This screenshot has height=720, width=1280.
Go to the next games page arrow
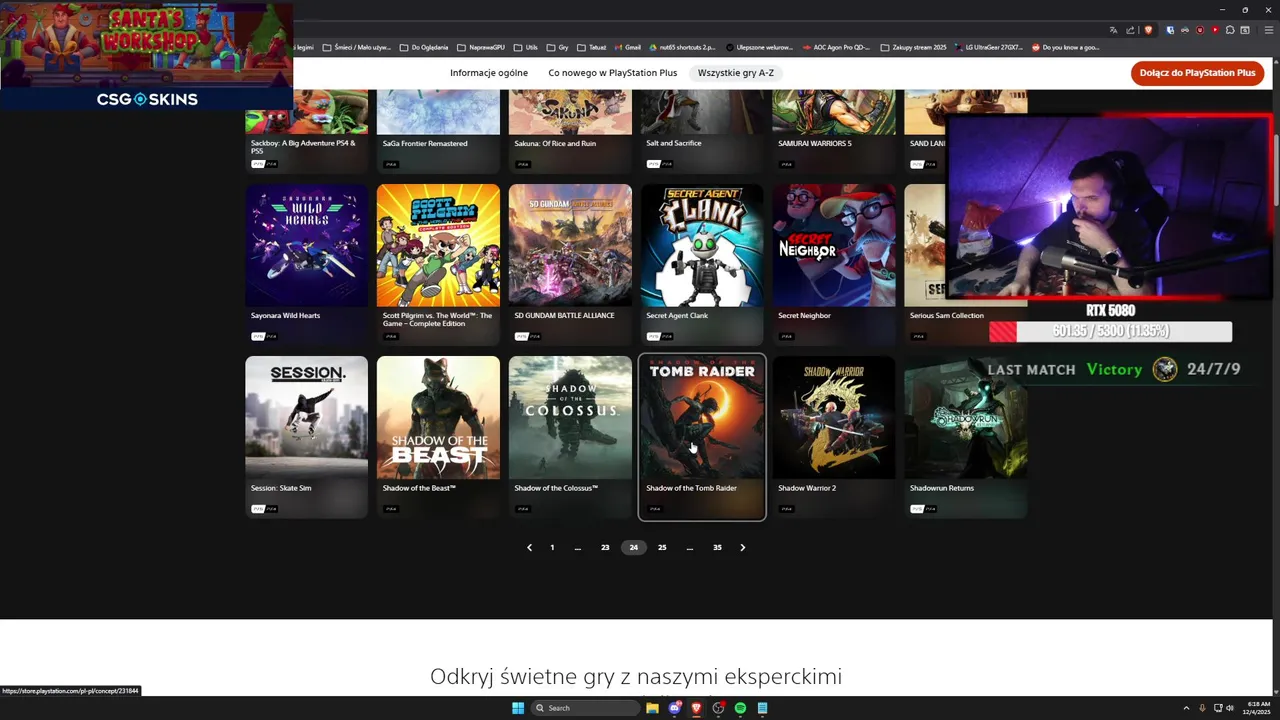coord(742,548)
